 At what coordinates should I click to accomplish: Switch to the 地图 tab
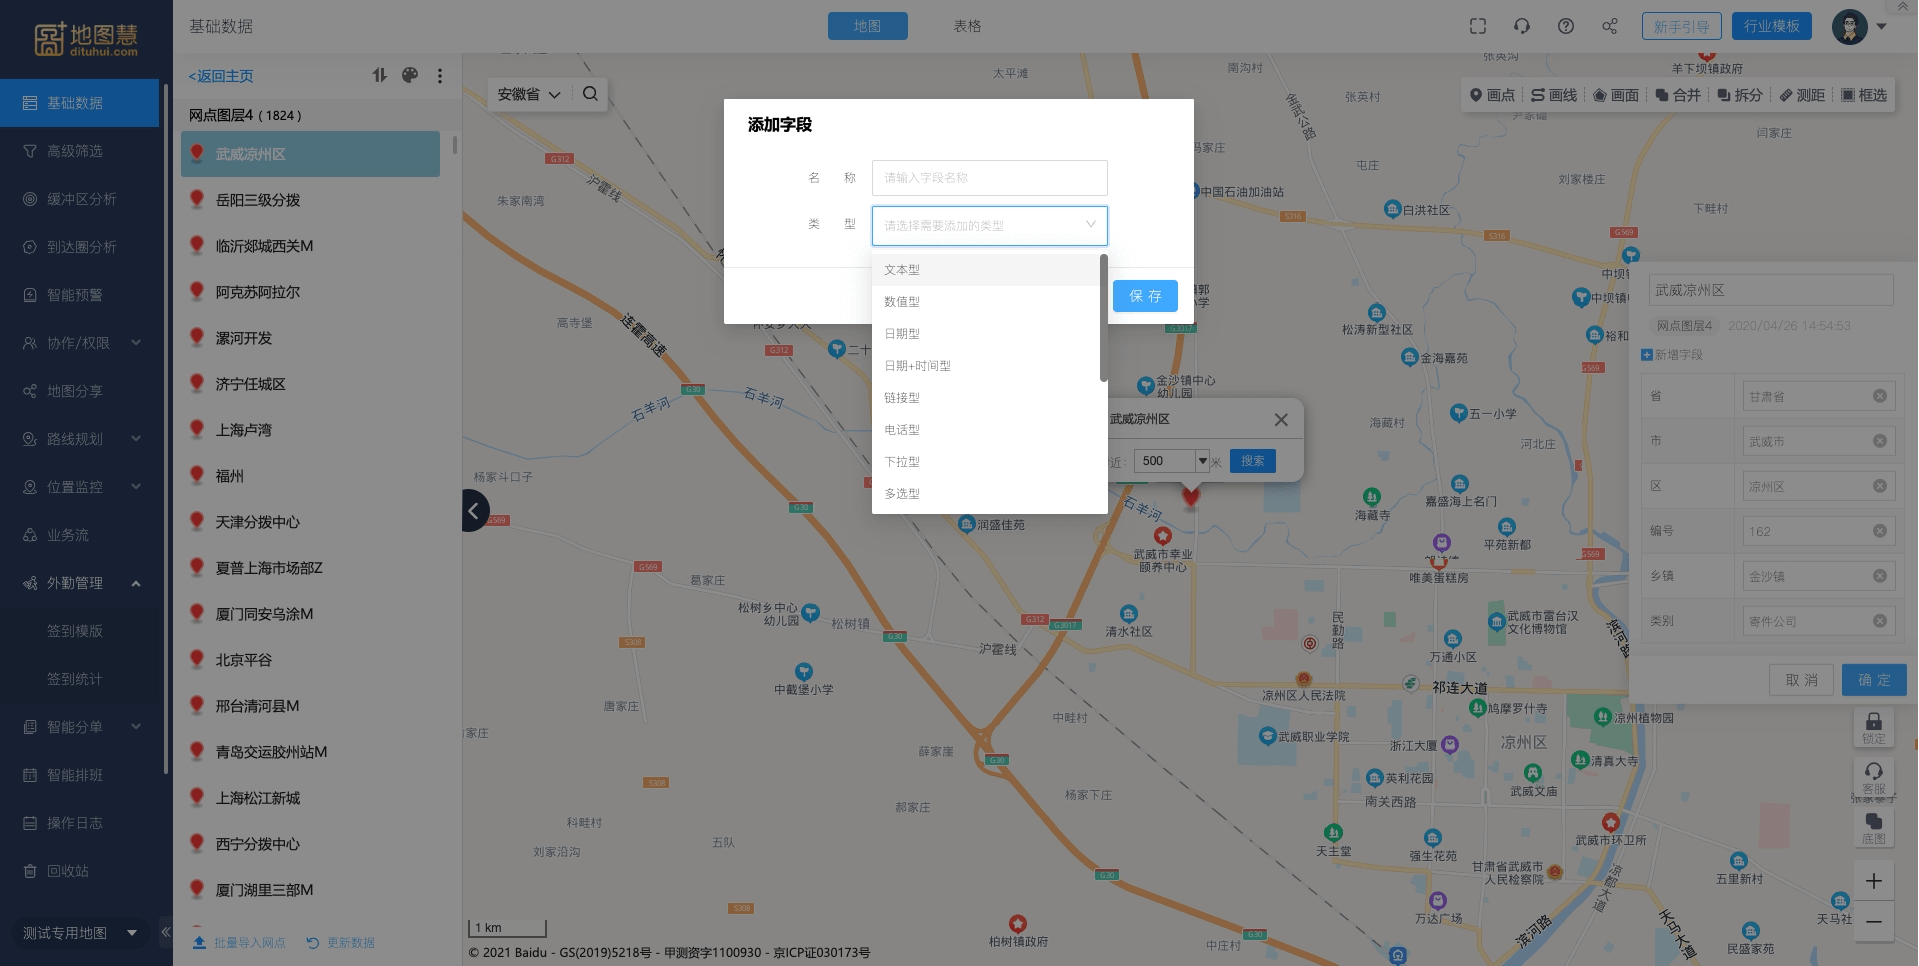click(867, 26)
